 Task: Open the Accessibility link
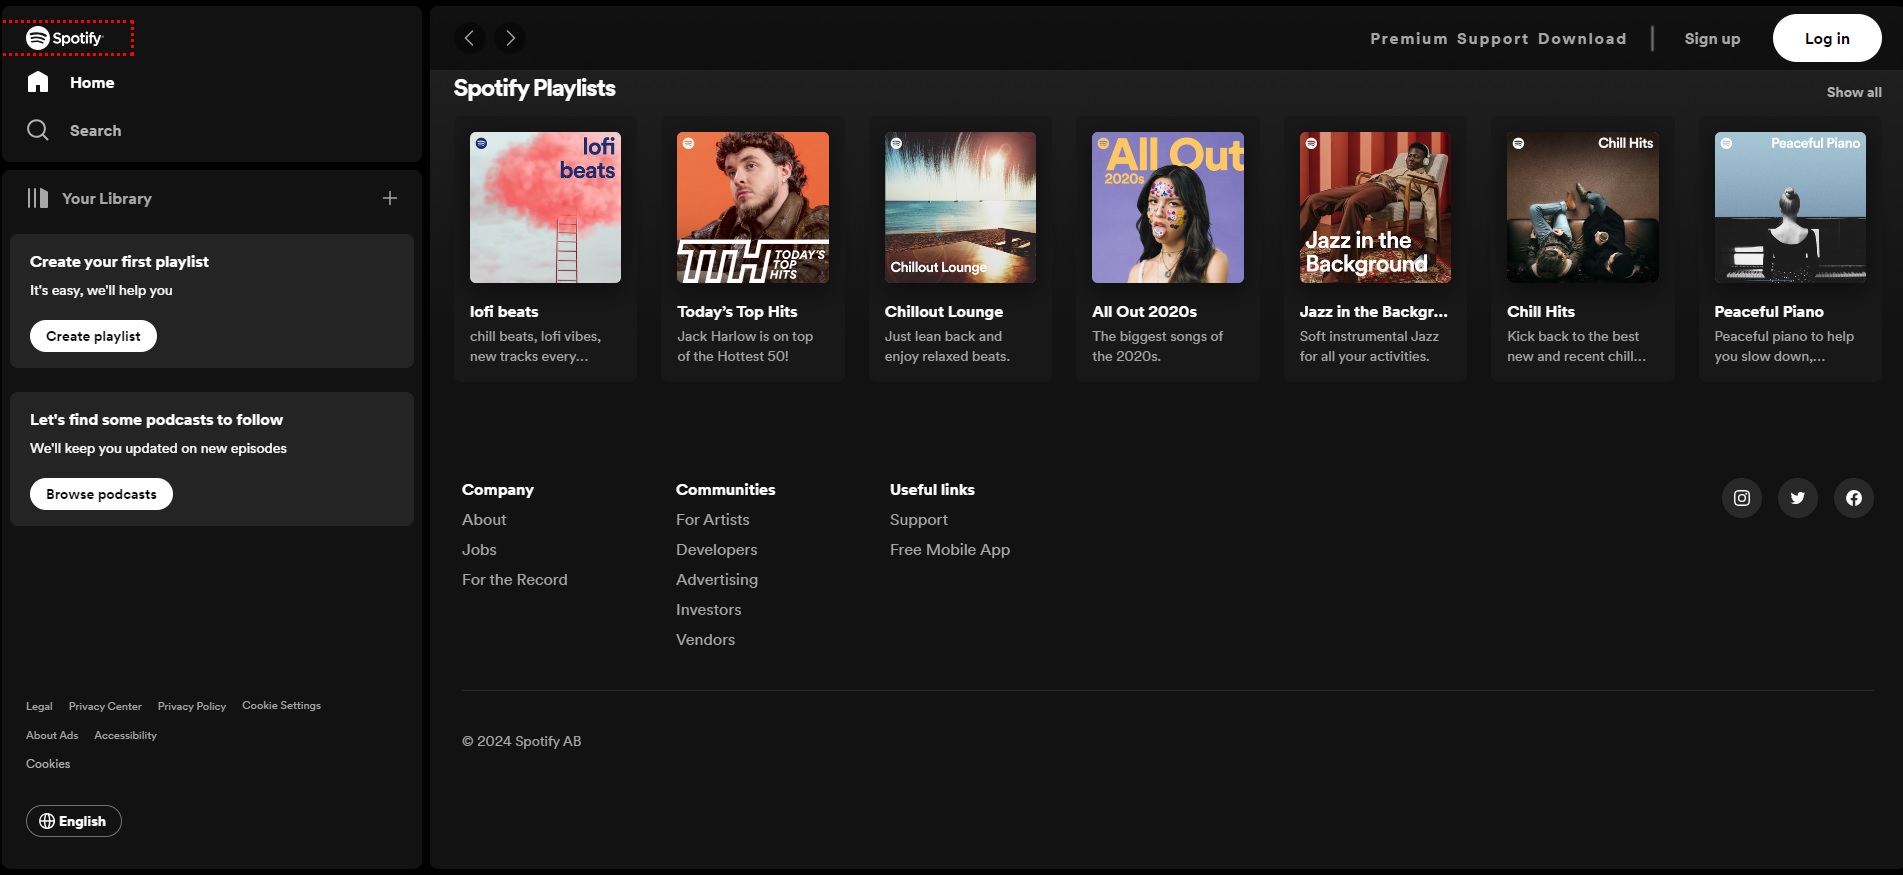click(126, 735)
